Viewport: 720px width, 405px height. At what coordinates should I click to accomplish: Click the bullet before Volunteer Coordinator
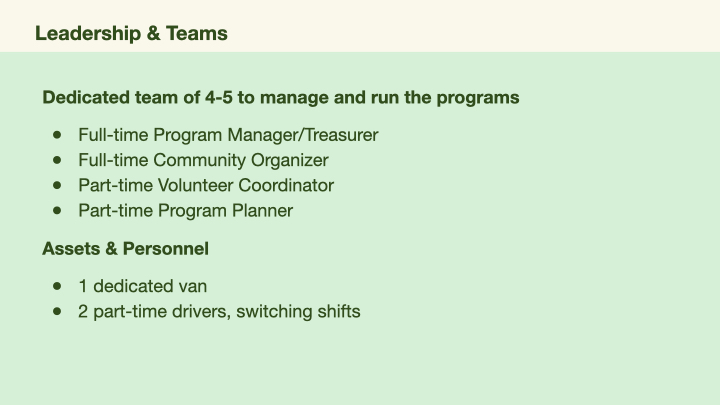coord(57,185)
